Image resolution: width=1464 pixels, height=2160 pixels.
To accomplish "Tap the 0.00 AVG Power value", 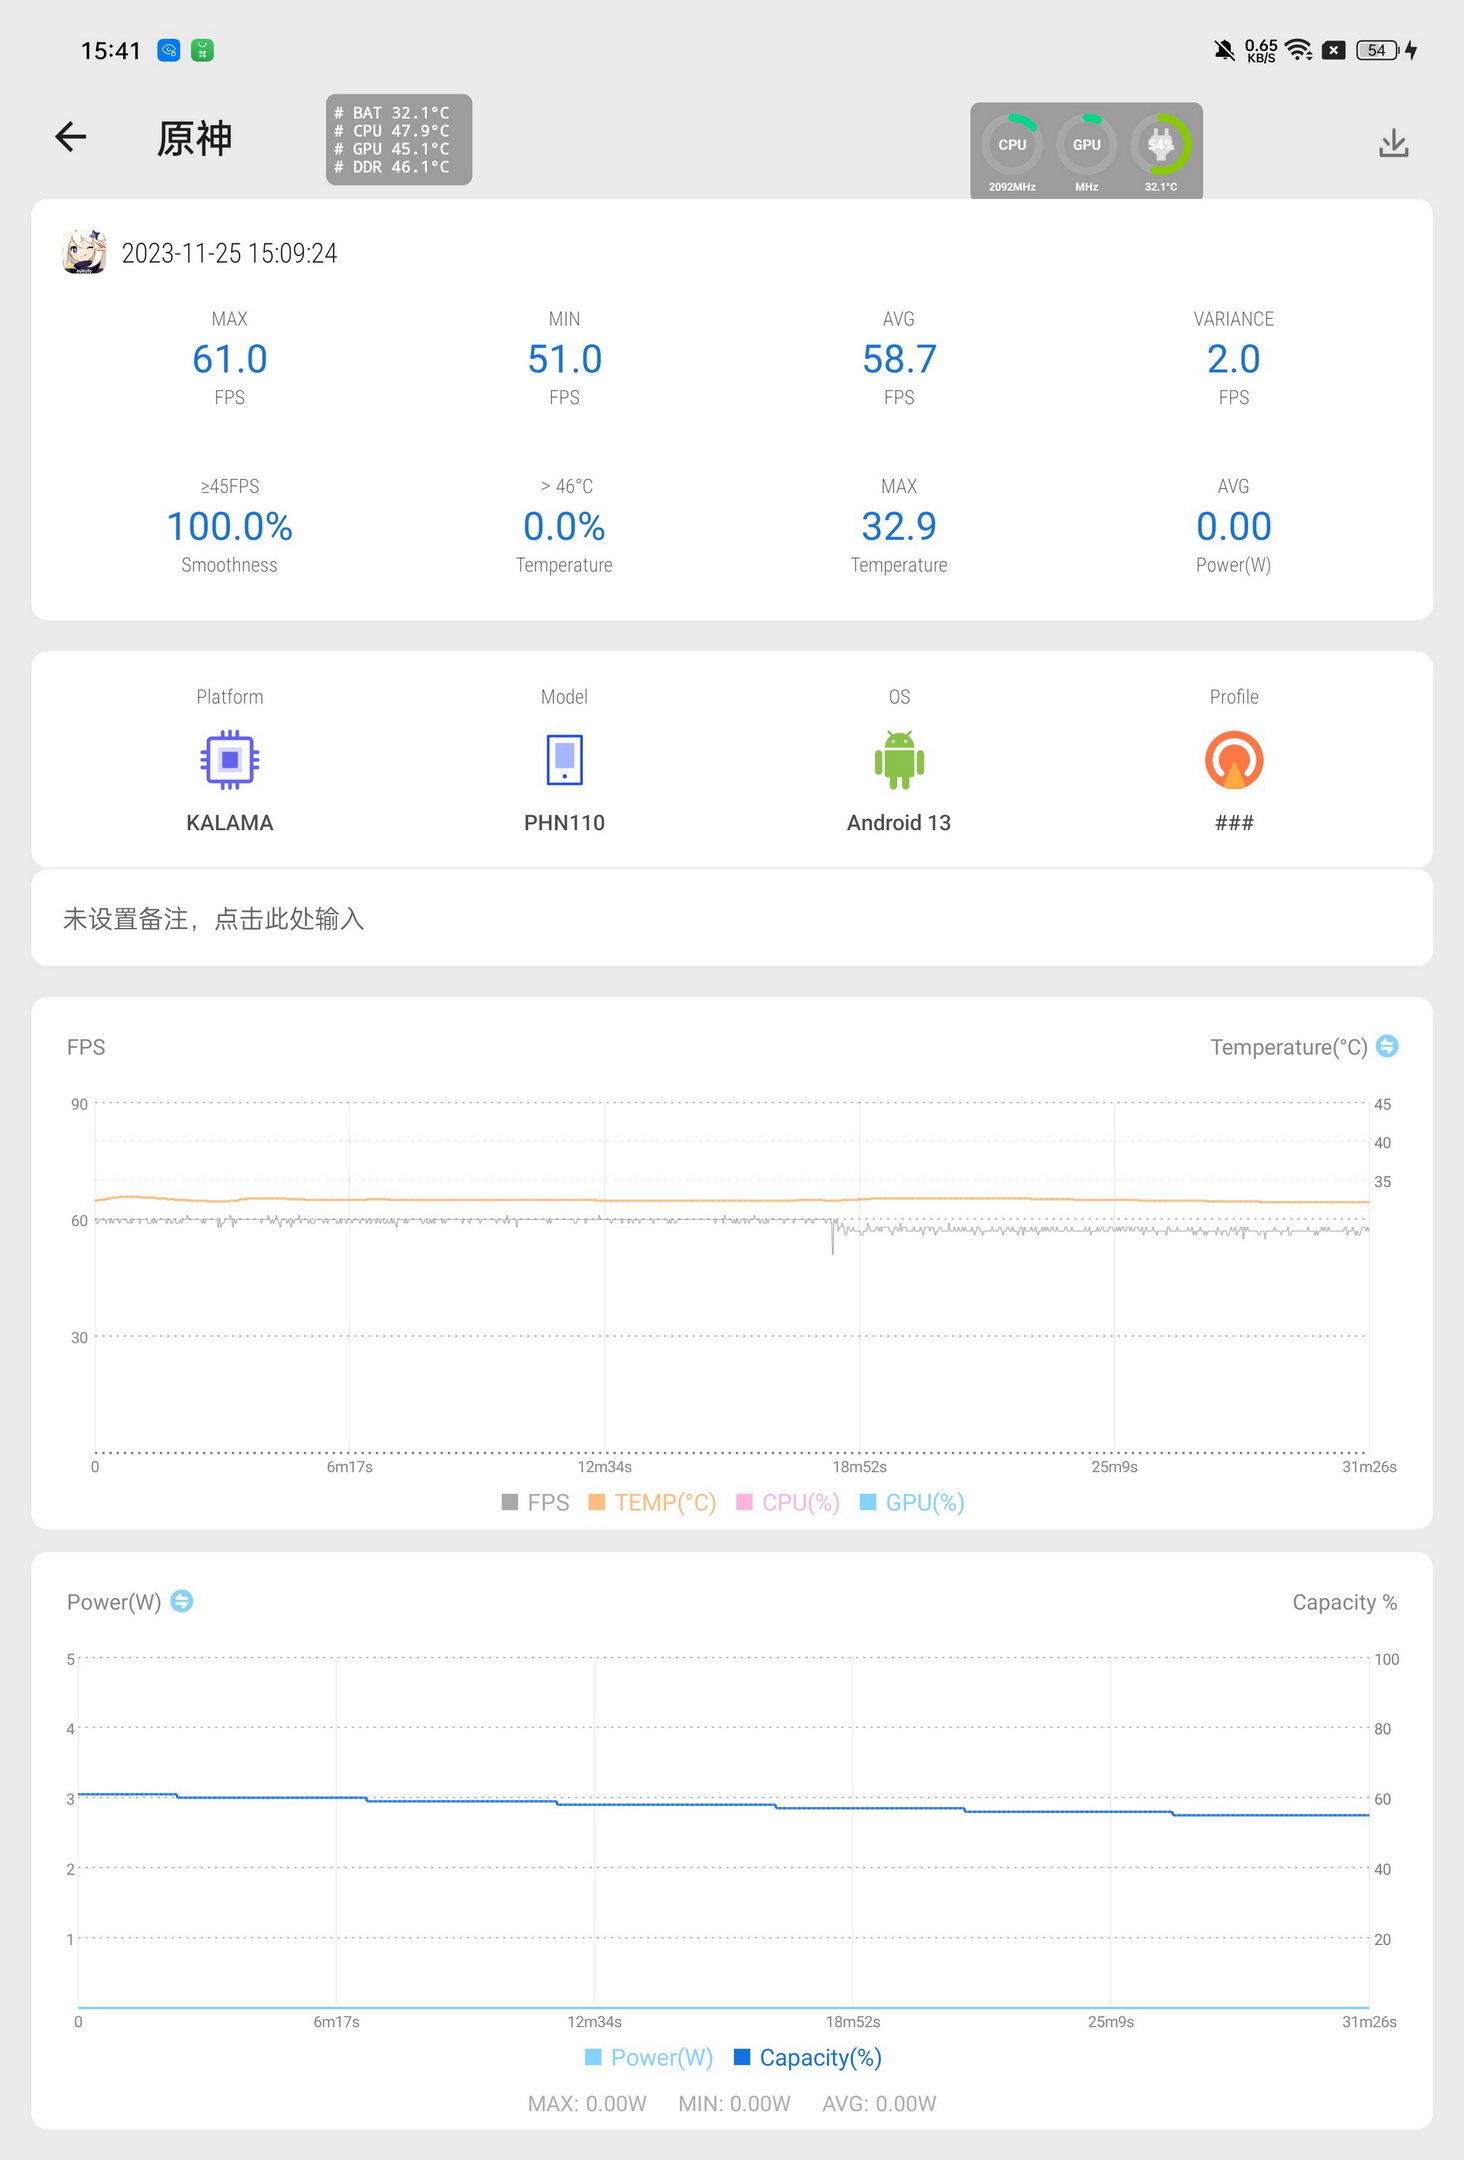I will (1233, 526).
